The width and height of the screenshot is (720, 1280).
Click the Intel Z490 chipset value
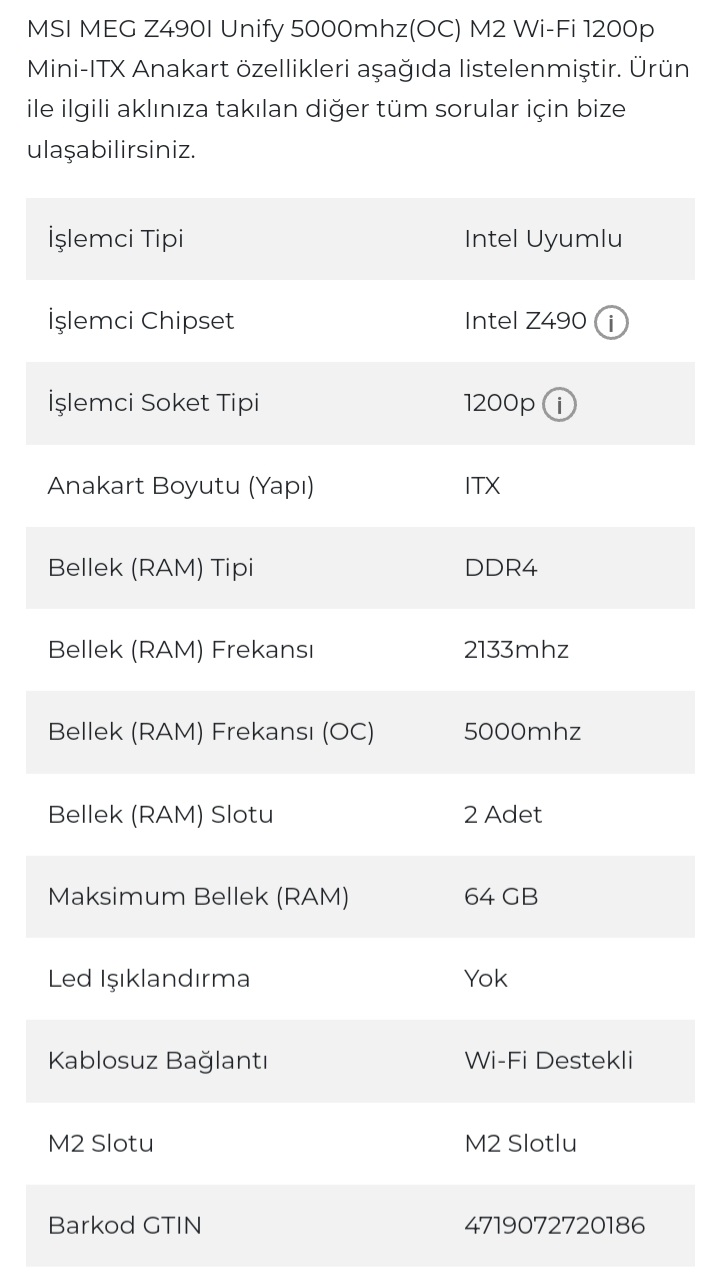point(525,321)
